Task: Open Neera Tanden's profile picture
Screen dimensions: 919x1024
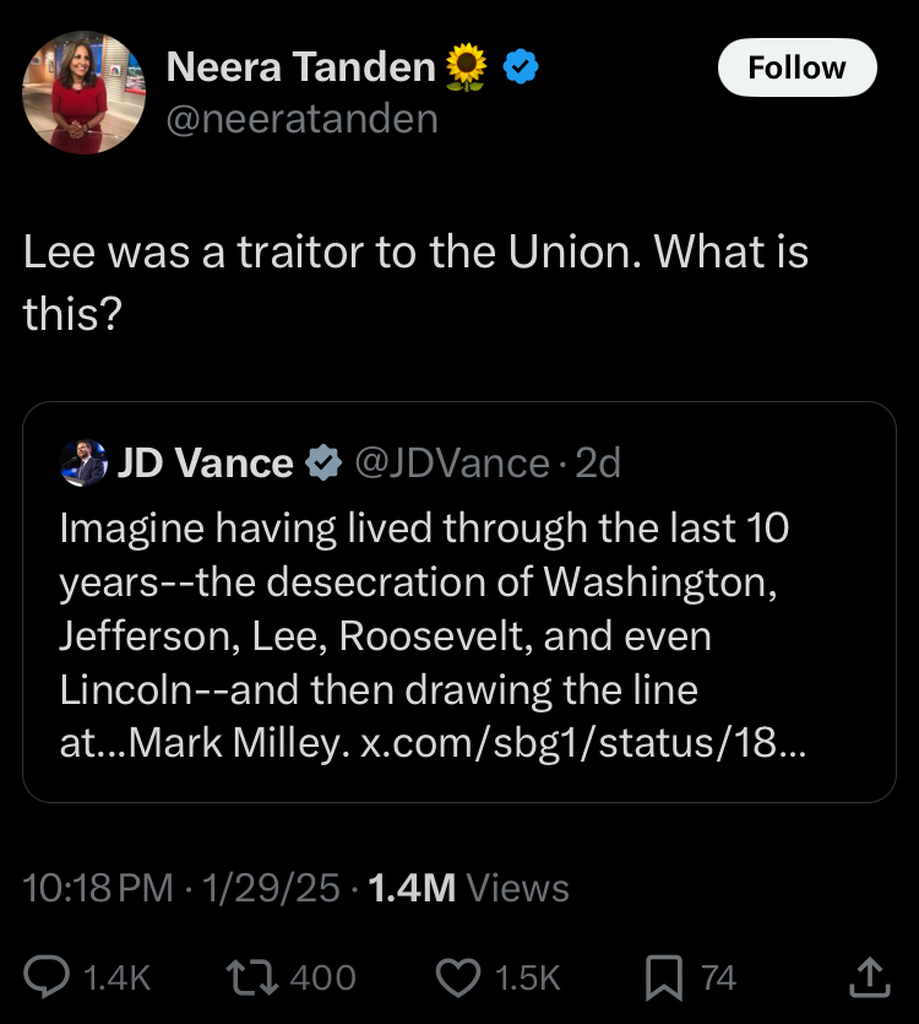Action: [84, 93]
